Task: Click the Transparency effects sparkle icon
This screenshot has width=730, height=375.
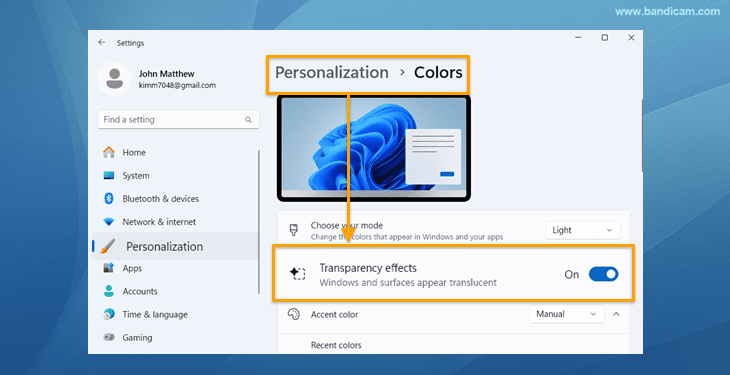Action: click(x=297, y=273)
